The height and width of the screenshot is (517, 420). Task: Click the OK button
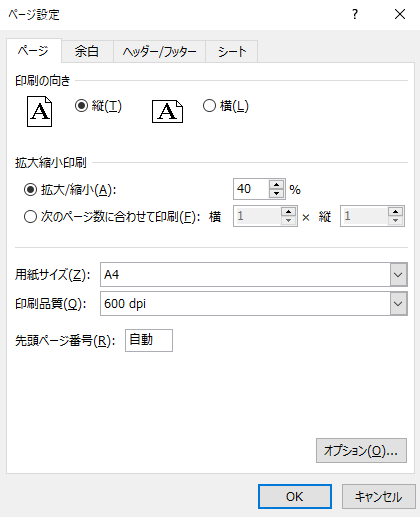point(295,496)
